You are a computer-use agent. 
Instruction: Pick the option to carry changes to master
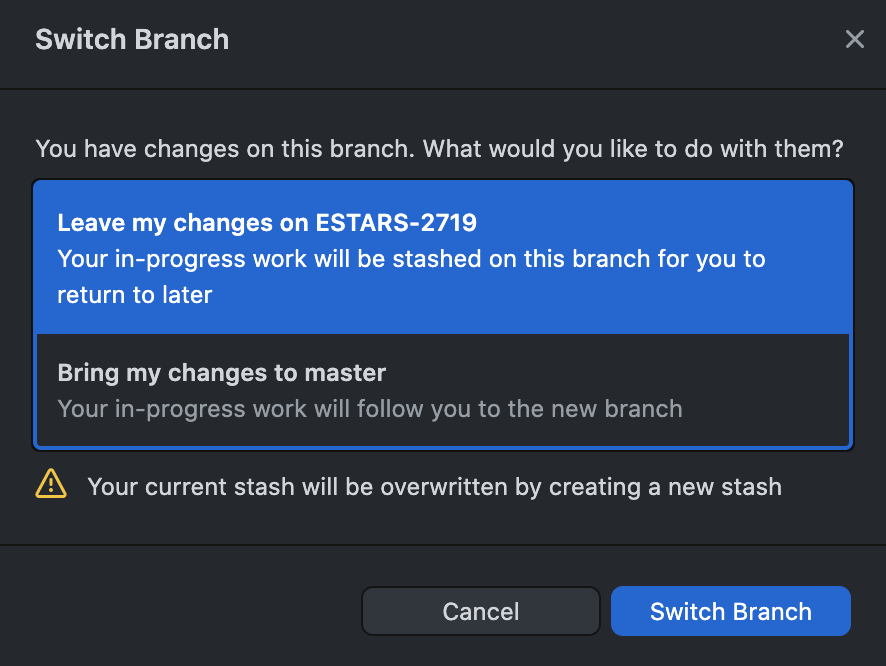(443, 390)
